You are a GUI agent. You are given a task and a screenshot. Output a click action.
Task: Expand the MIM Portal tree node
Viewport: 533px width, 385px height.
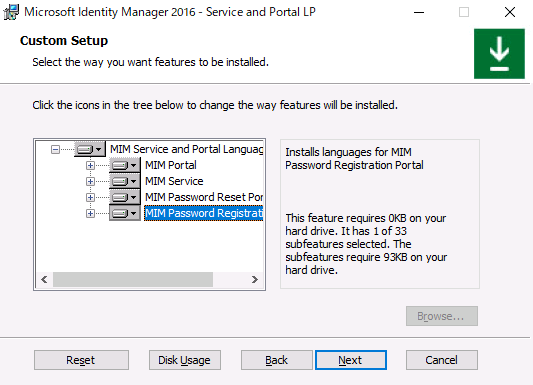pyautogui.click(x=90, y=165)
